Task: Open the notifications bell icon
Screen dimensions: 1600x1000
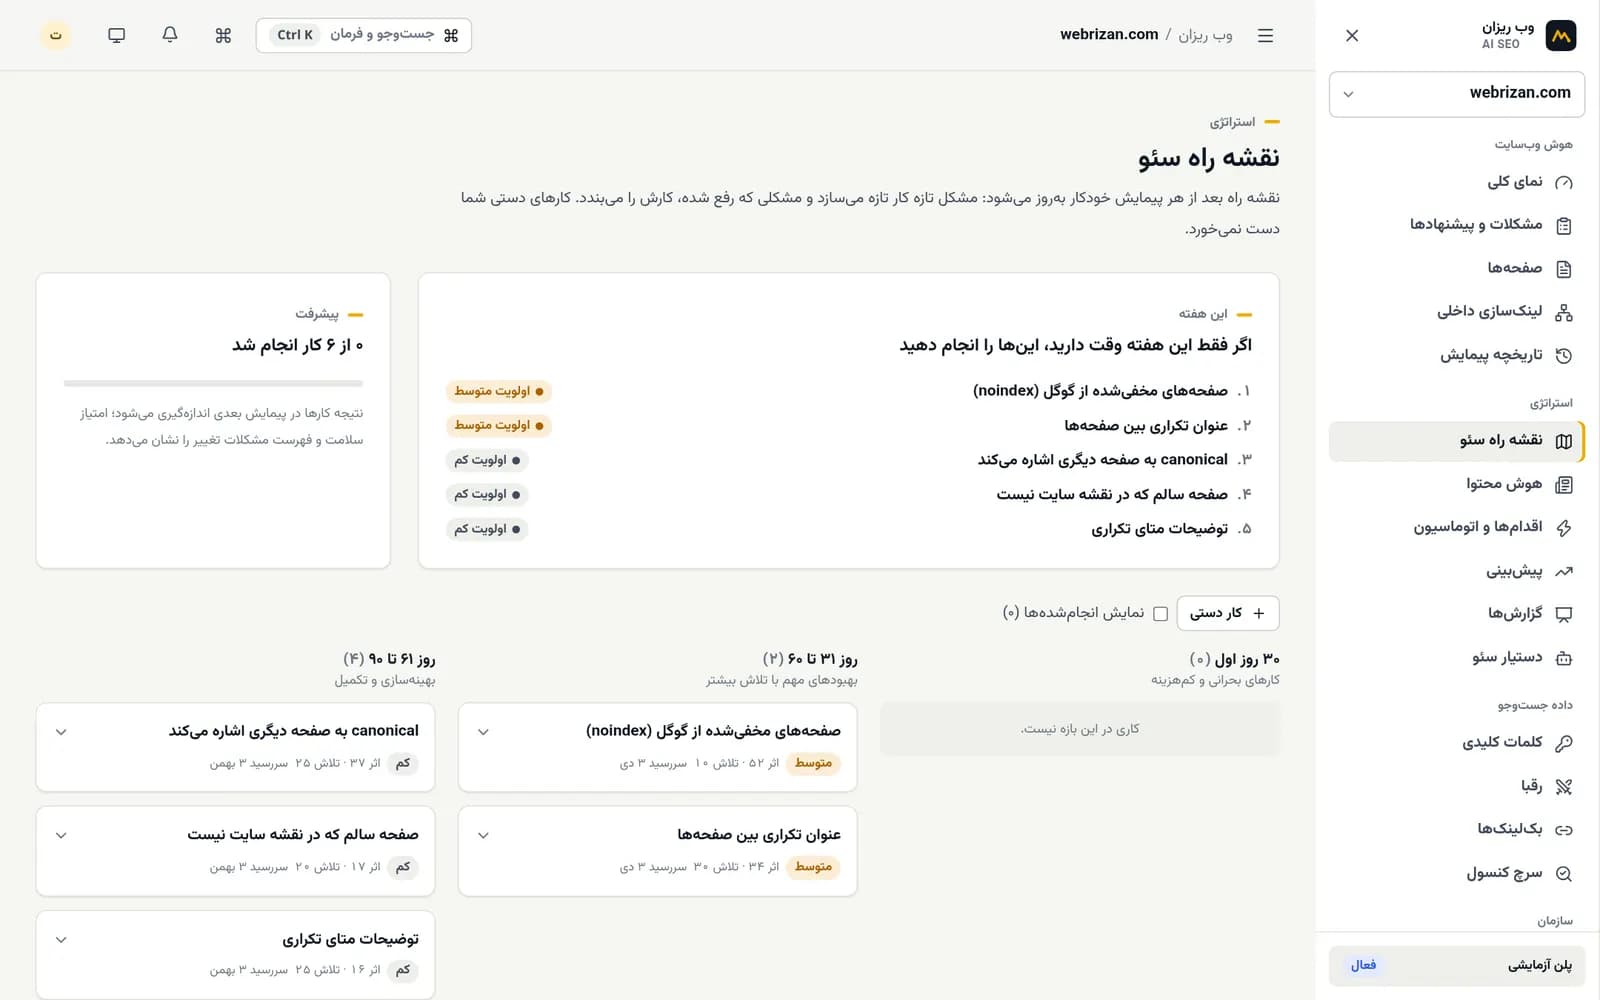Action: [170, 35]
